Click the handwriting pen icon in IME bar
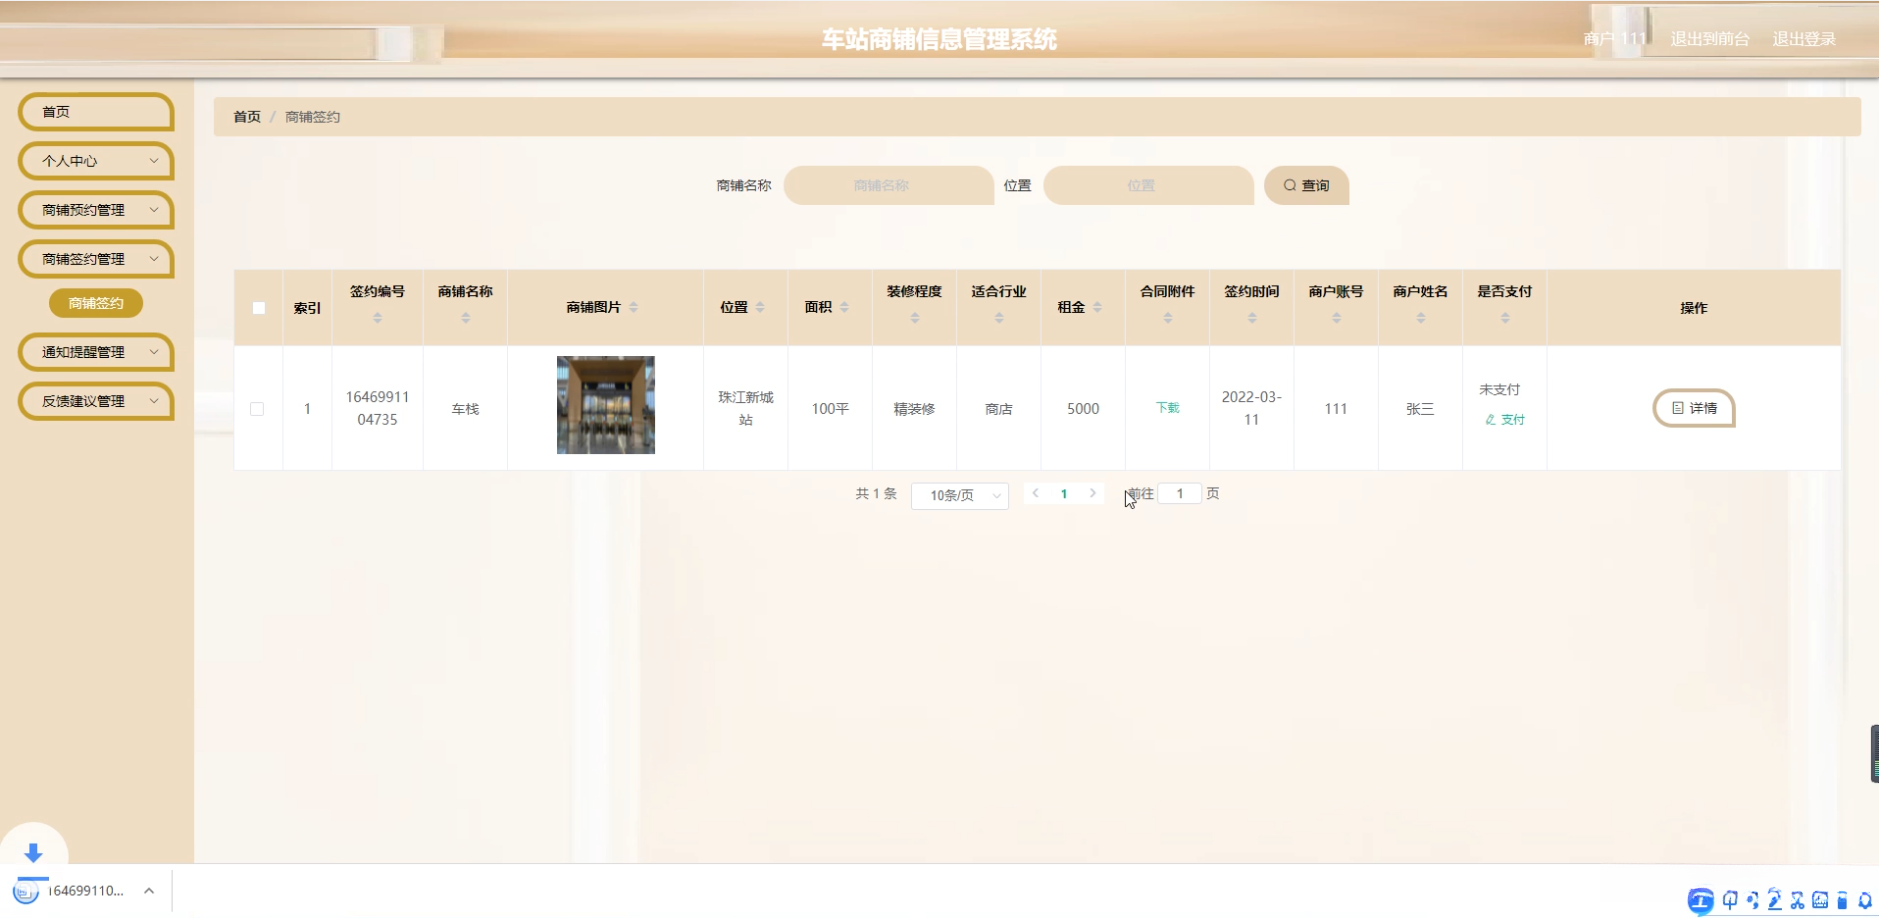The width and height of the screenshot is (1879, 918). click(x=1775, y=900)
